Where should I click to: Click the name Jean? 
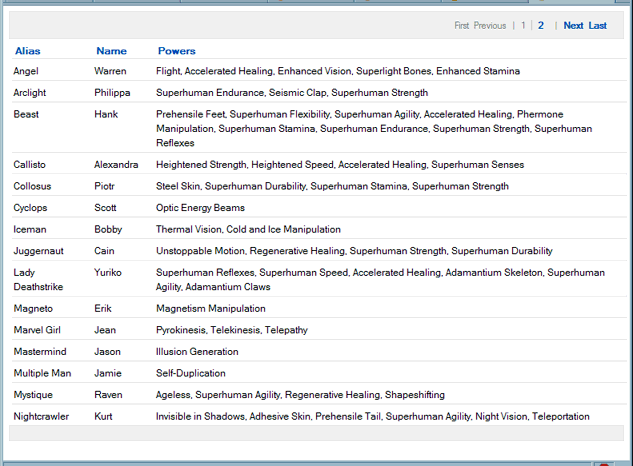tap(105, 330)
